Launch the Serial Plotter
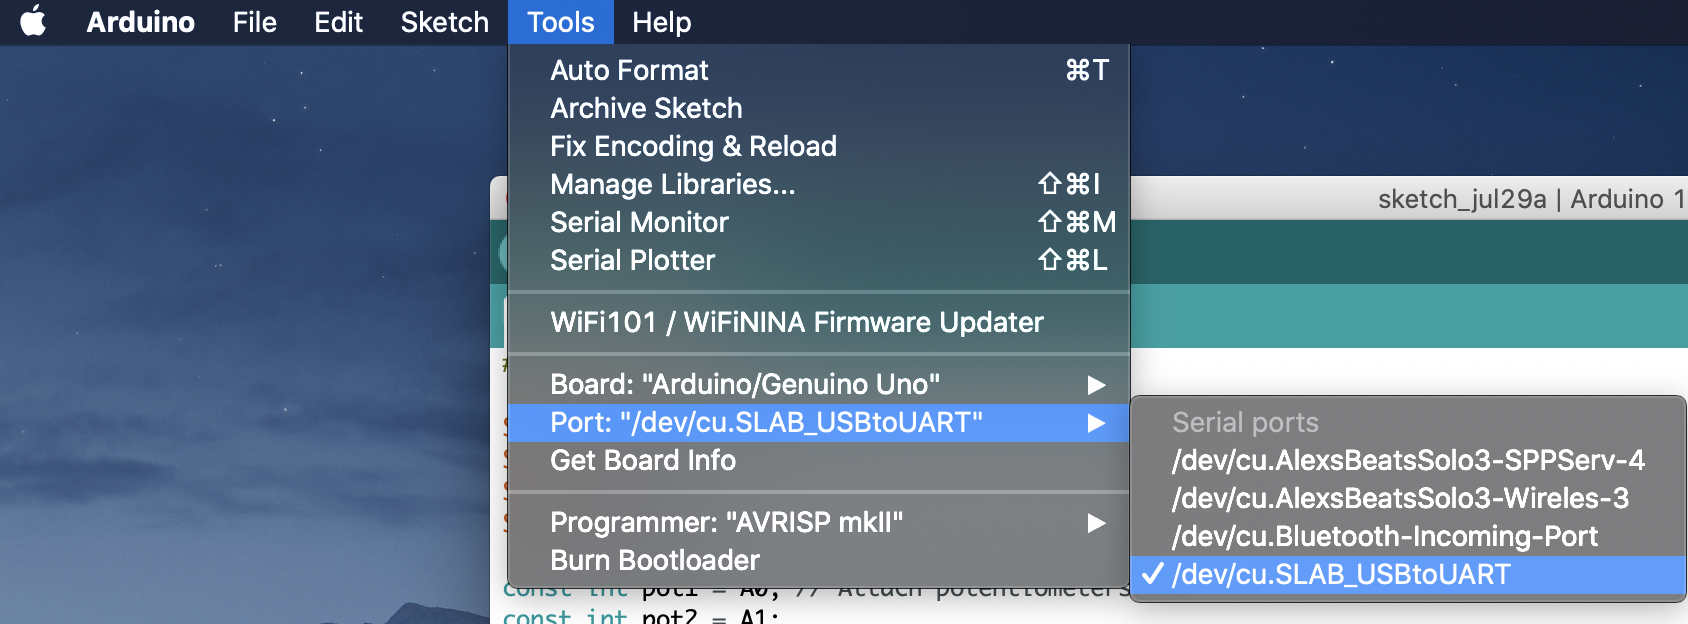 click(x=632, y=260)
